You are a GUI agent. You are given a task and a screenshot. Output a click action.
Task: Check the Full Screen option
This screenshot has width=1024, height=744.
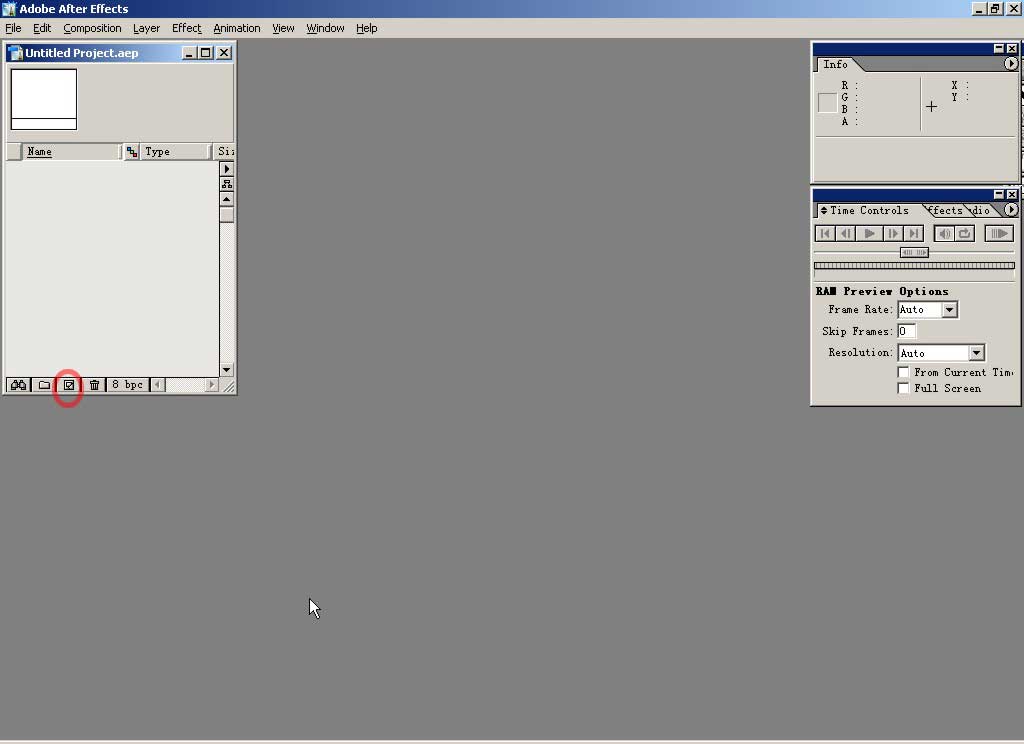(904, 388)
